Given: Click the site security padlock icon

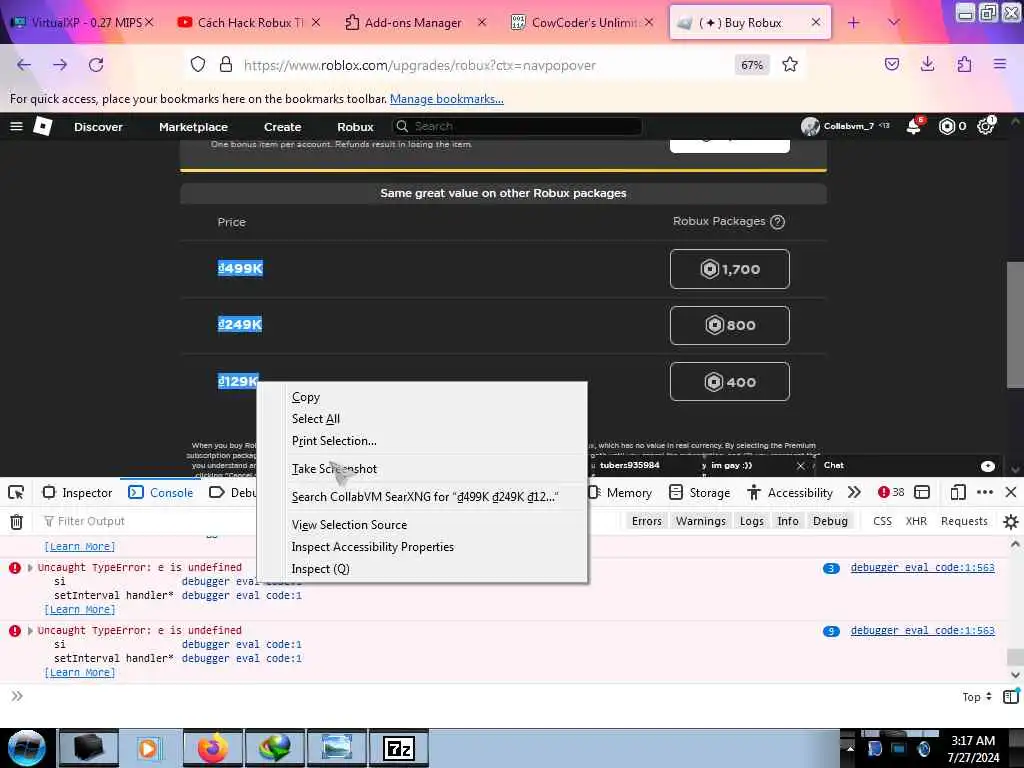Looking at the screenshot, I should click(226, 65).
